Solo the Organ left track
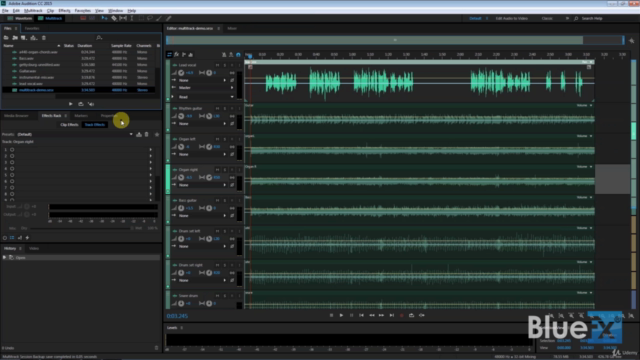The image size is (640, 360). pos(225,139)
